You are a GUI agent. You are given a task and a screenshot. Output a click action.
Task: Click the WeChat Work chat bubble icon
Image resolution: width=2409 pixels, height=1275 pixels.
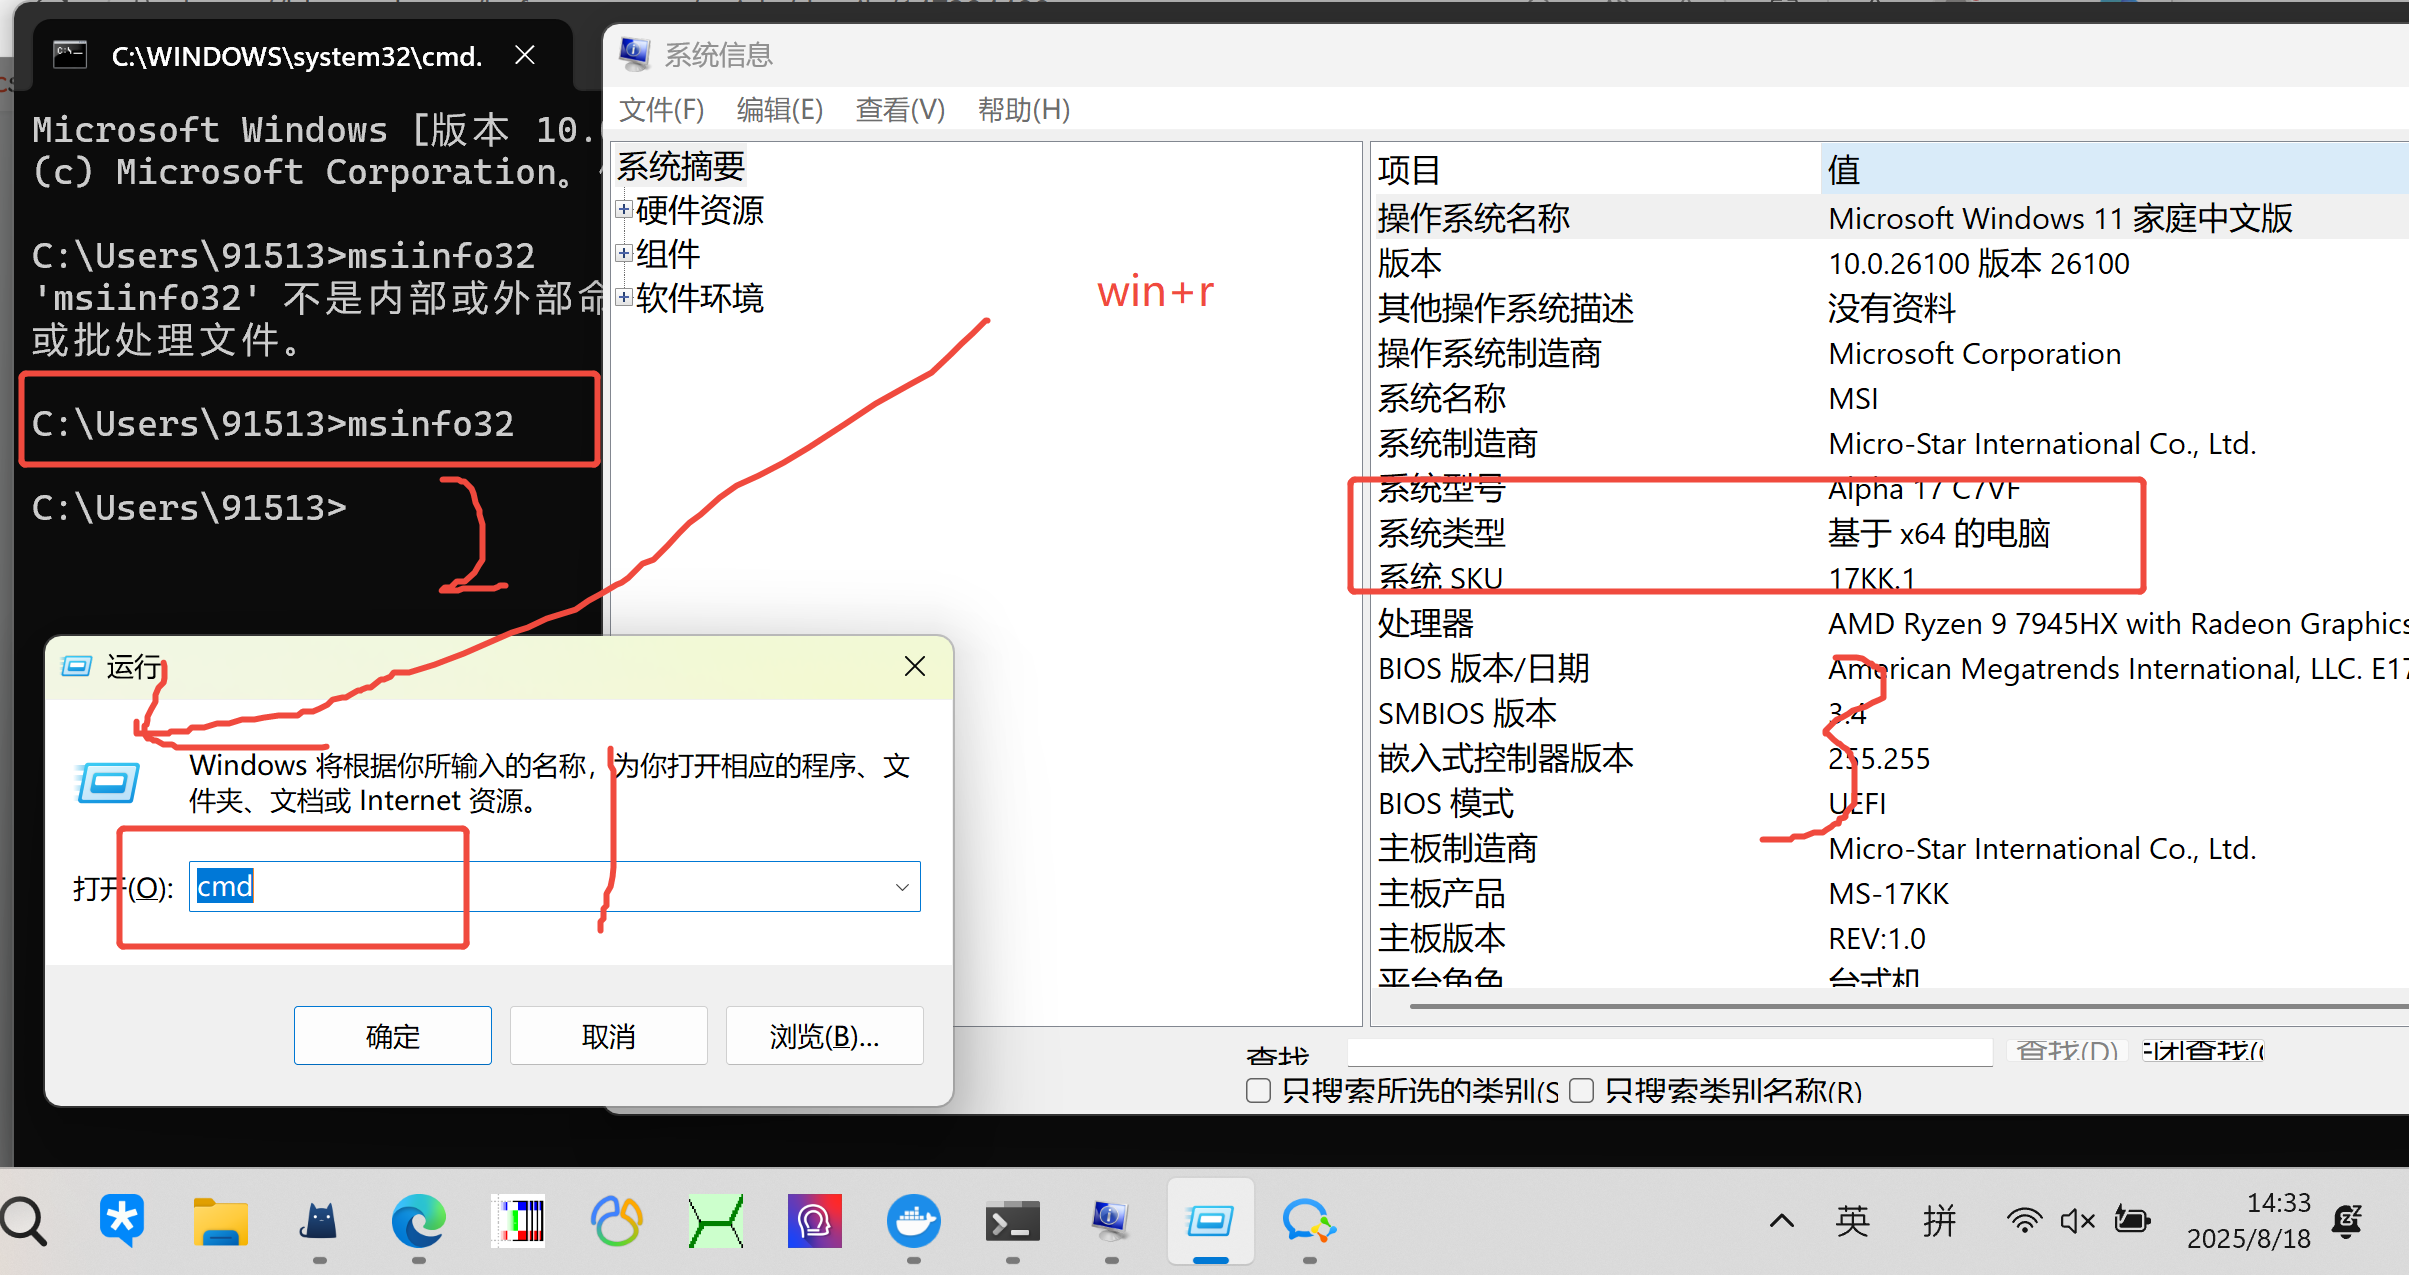tap(1308, 1221)
